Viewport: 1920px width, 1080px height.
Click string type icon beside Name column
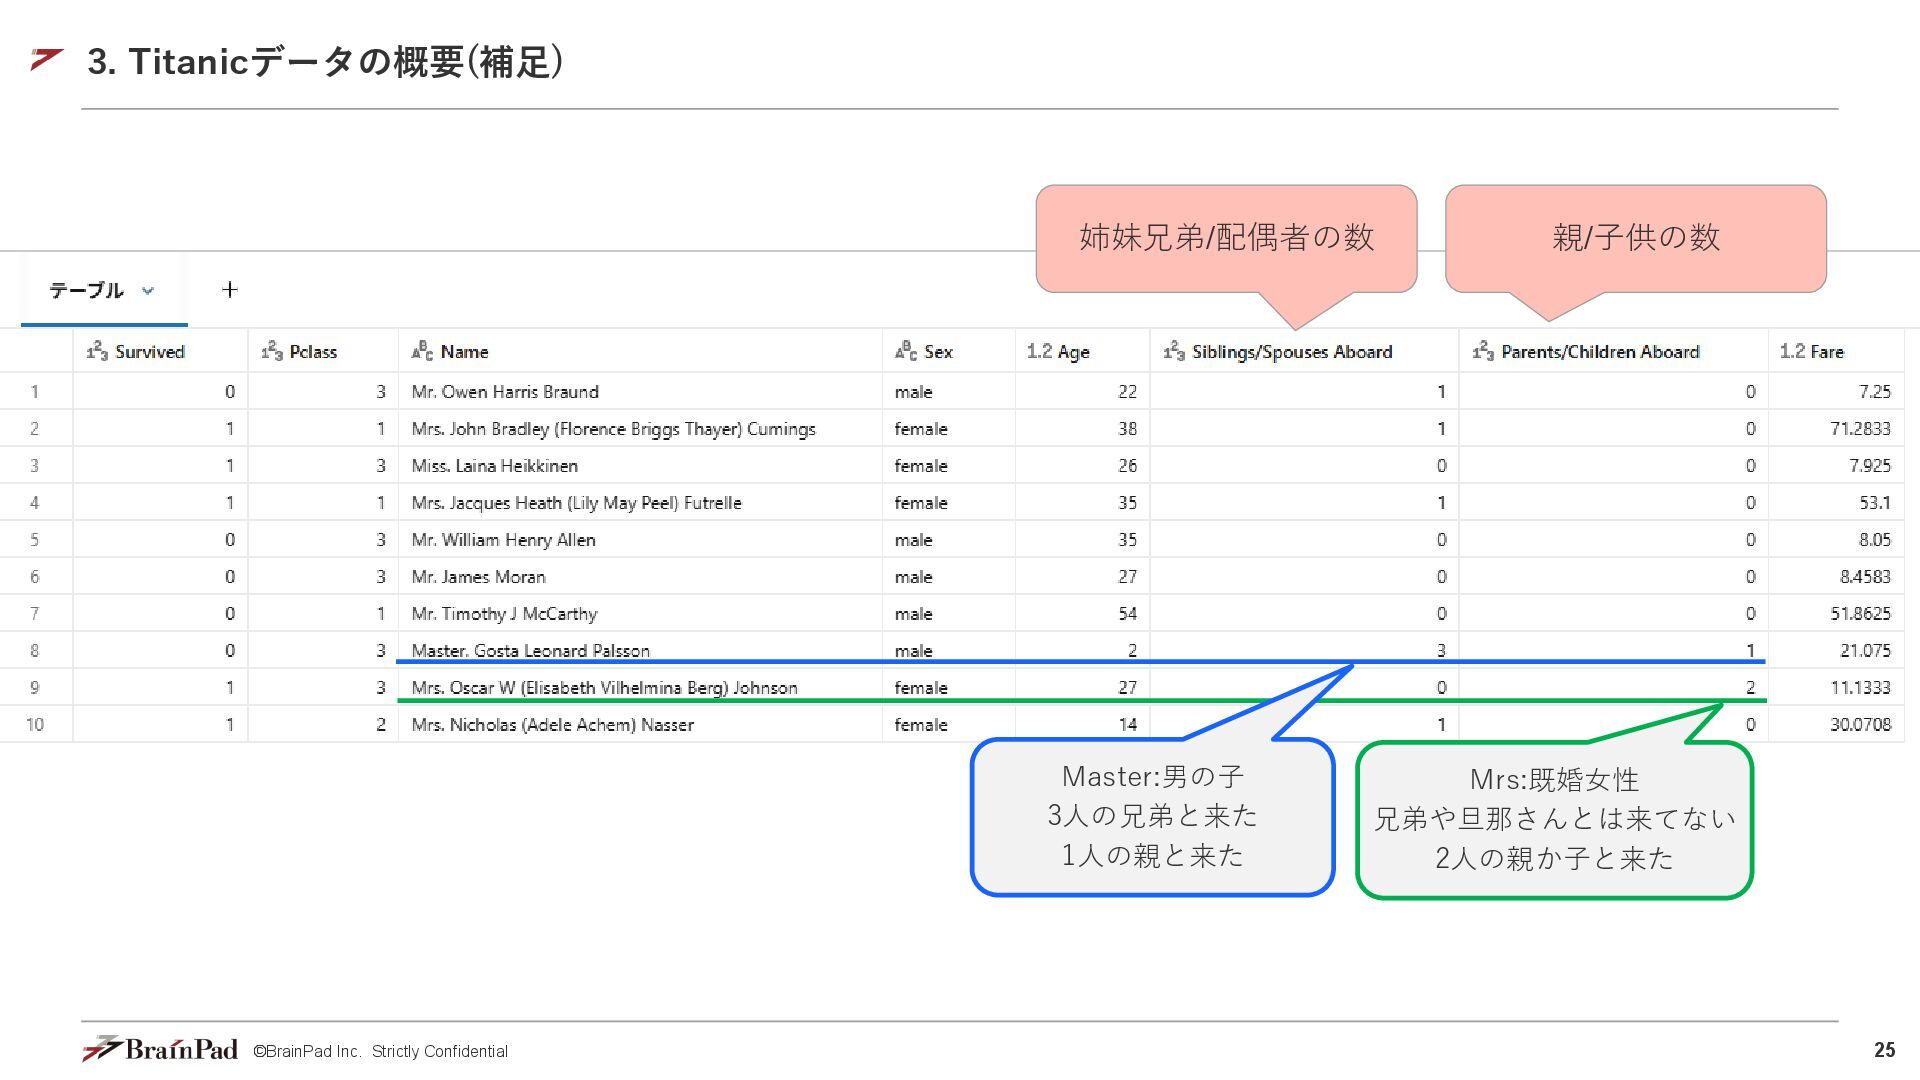pos(422,351)
